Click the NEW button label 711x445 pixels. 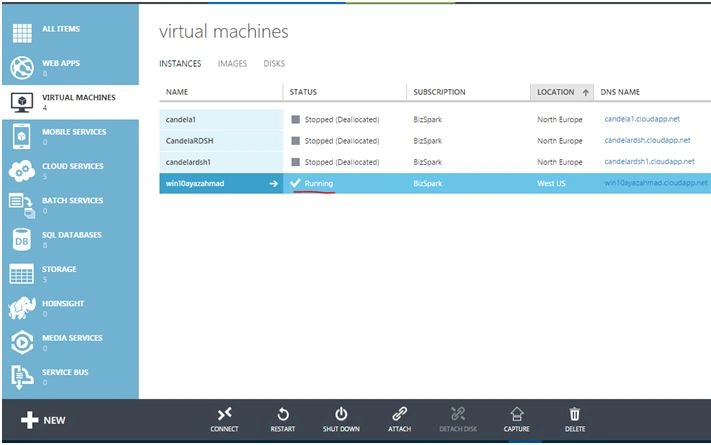(x=54, y=421)
